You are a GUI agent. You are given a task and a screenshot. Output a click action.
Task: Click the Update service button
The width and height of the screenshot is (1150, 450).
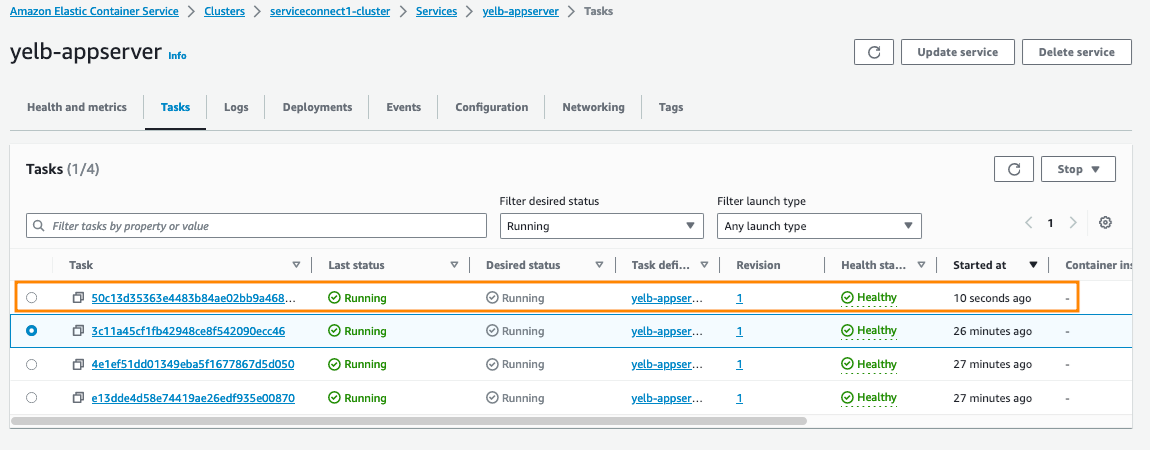coord(957,52)
